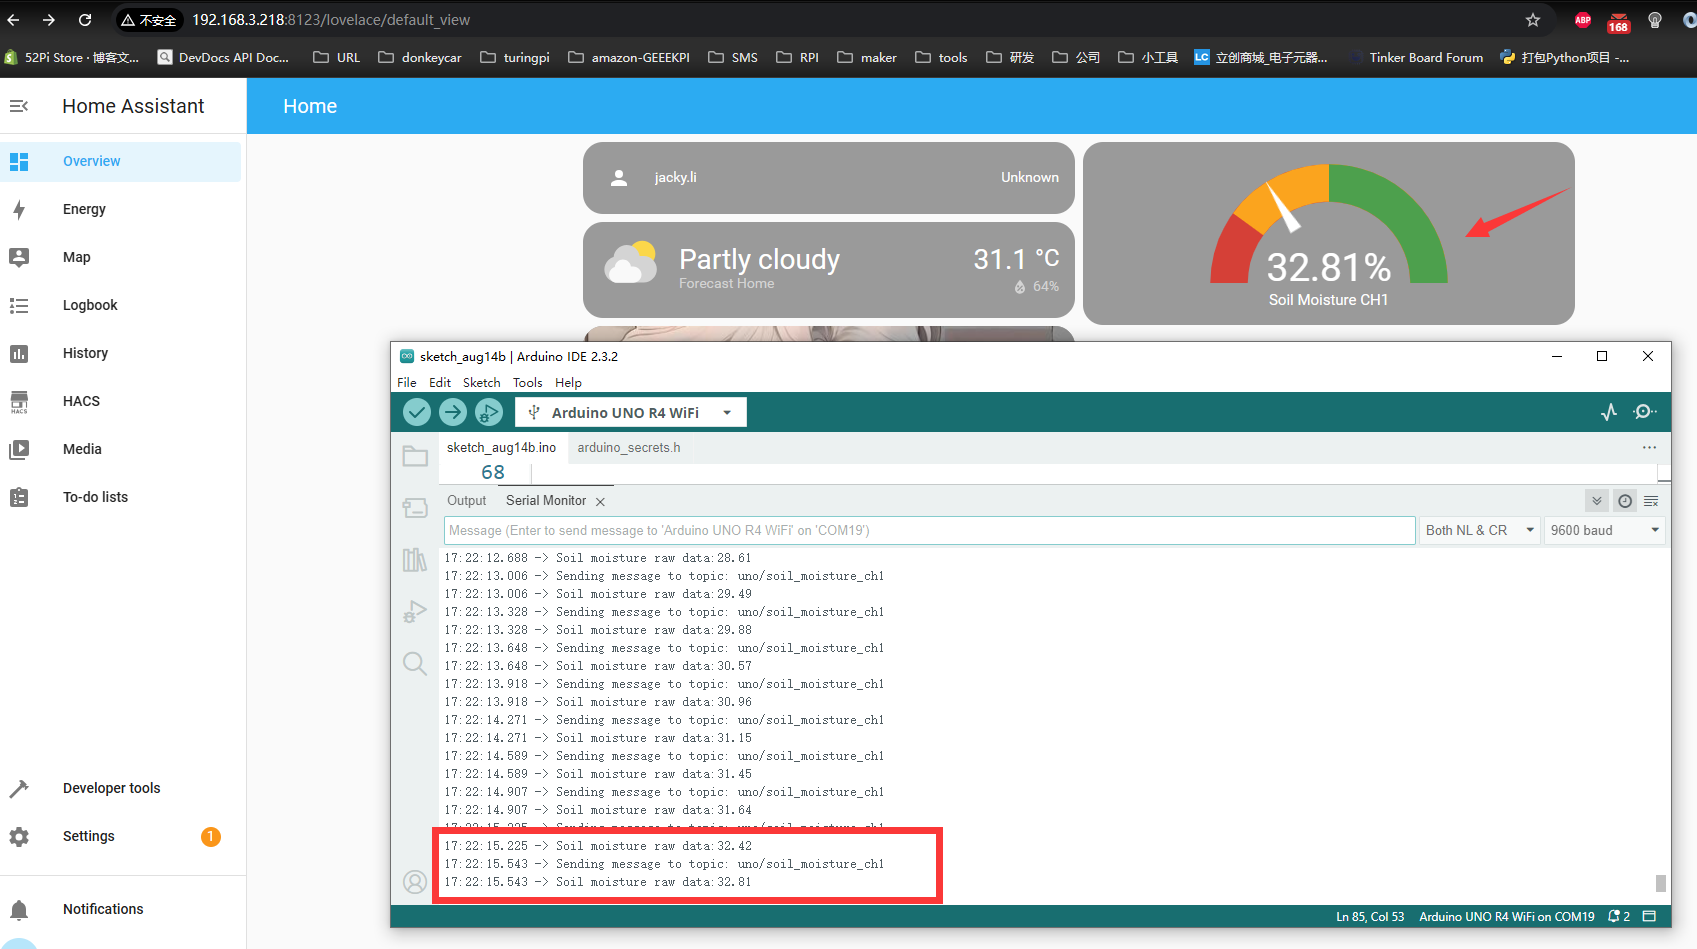The width and height of the screenshot is (1697, 949).
Task: Open HACS in the Home Assistant sidebar
Action: [x=121, y=401]
